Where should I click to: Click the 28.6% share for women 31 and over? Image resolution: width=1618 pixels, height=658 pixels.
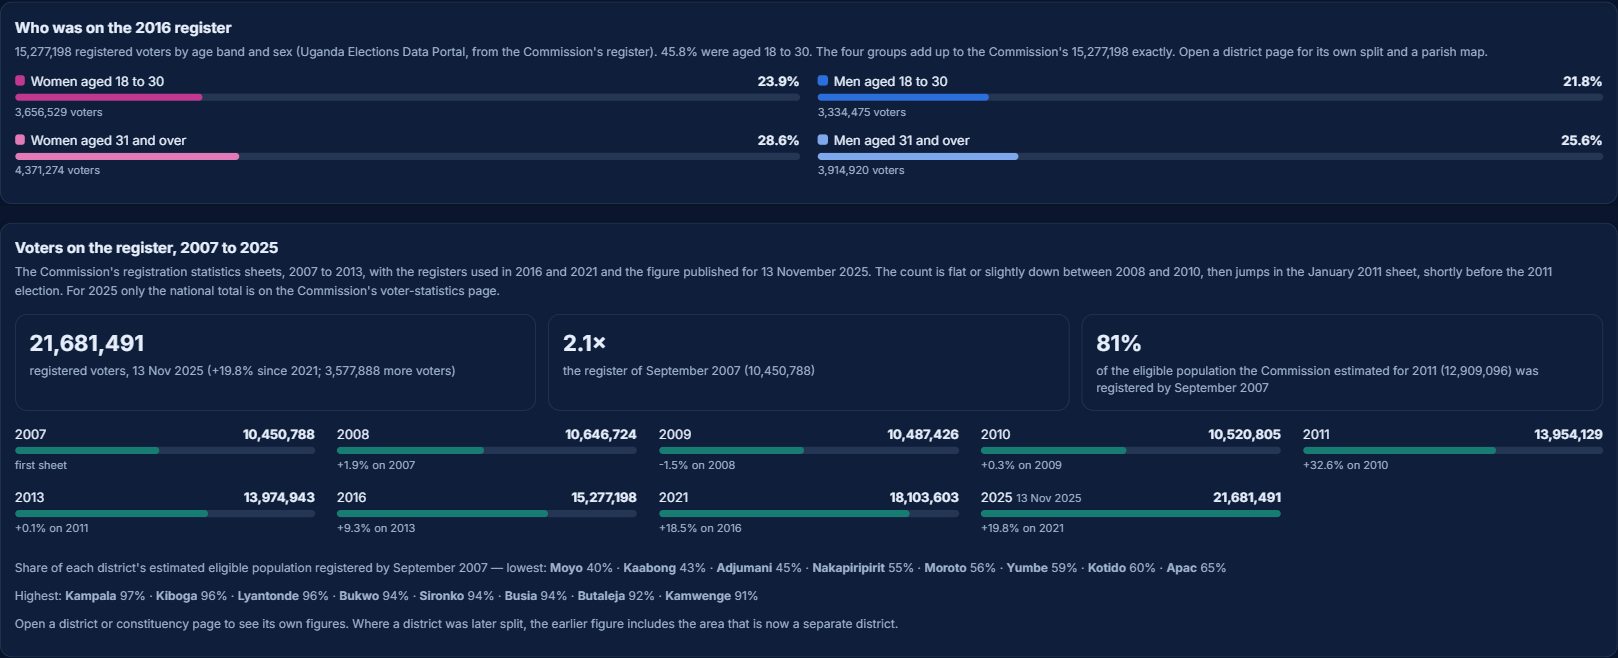778,140
